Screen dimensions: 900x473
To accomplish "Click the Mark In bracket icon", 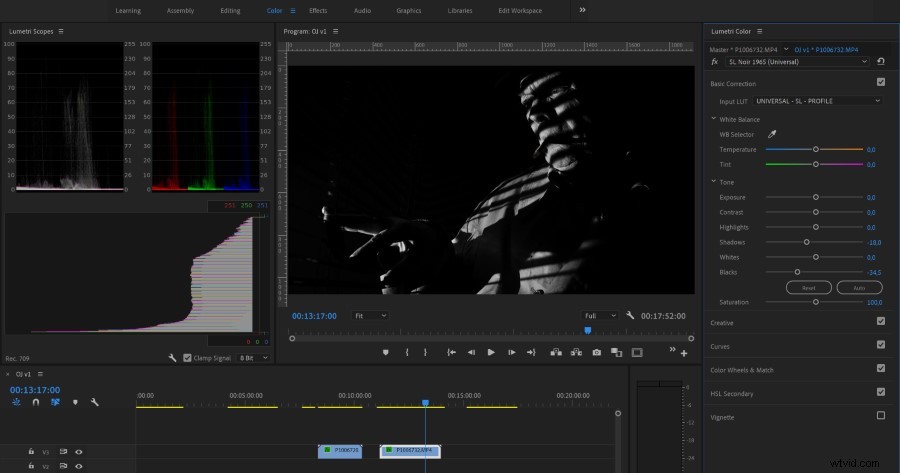I will coord(407,352).
